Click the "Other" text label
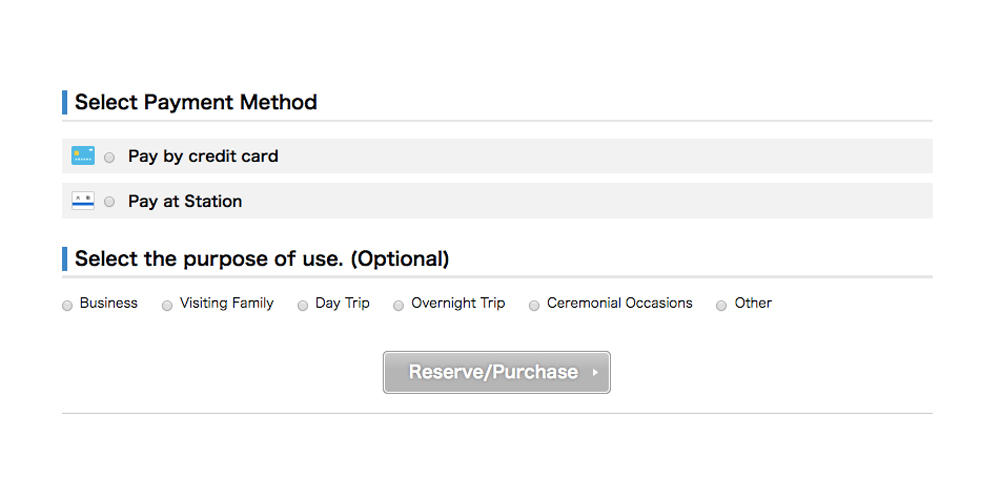Image resolution: width=1000 pixels, height=500 pixels. coord(753,303)
